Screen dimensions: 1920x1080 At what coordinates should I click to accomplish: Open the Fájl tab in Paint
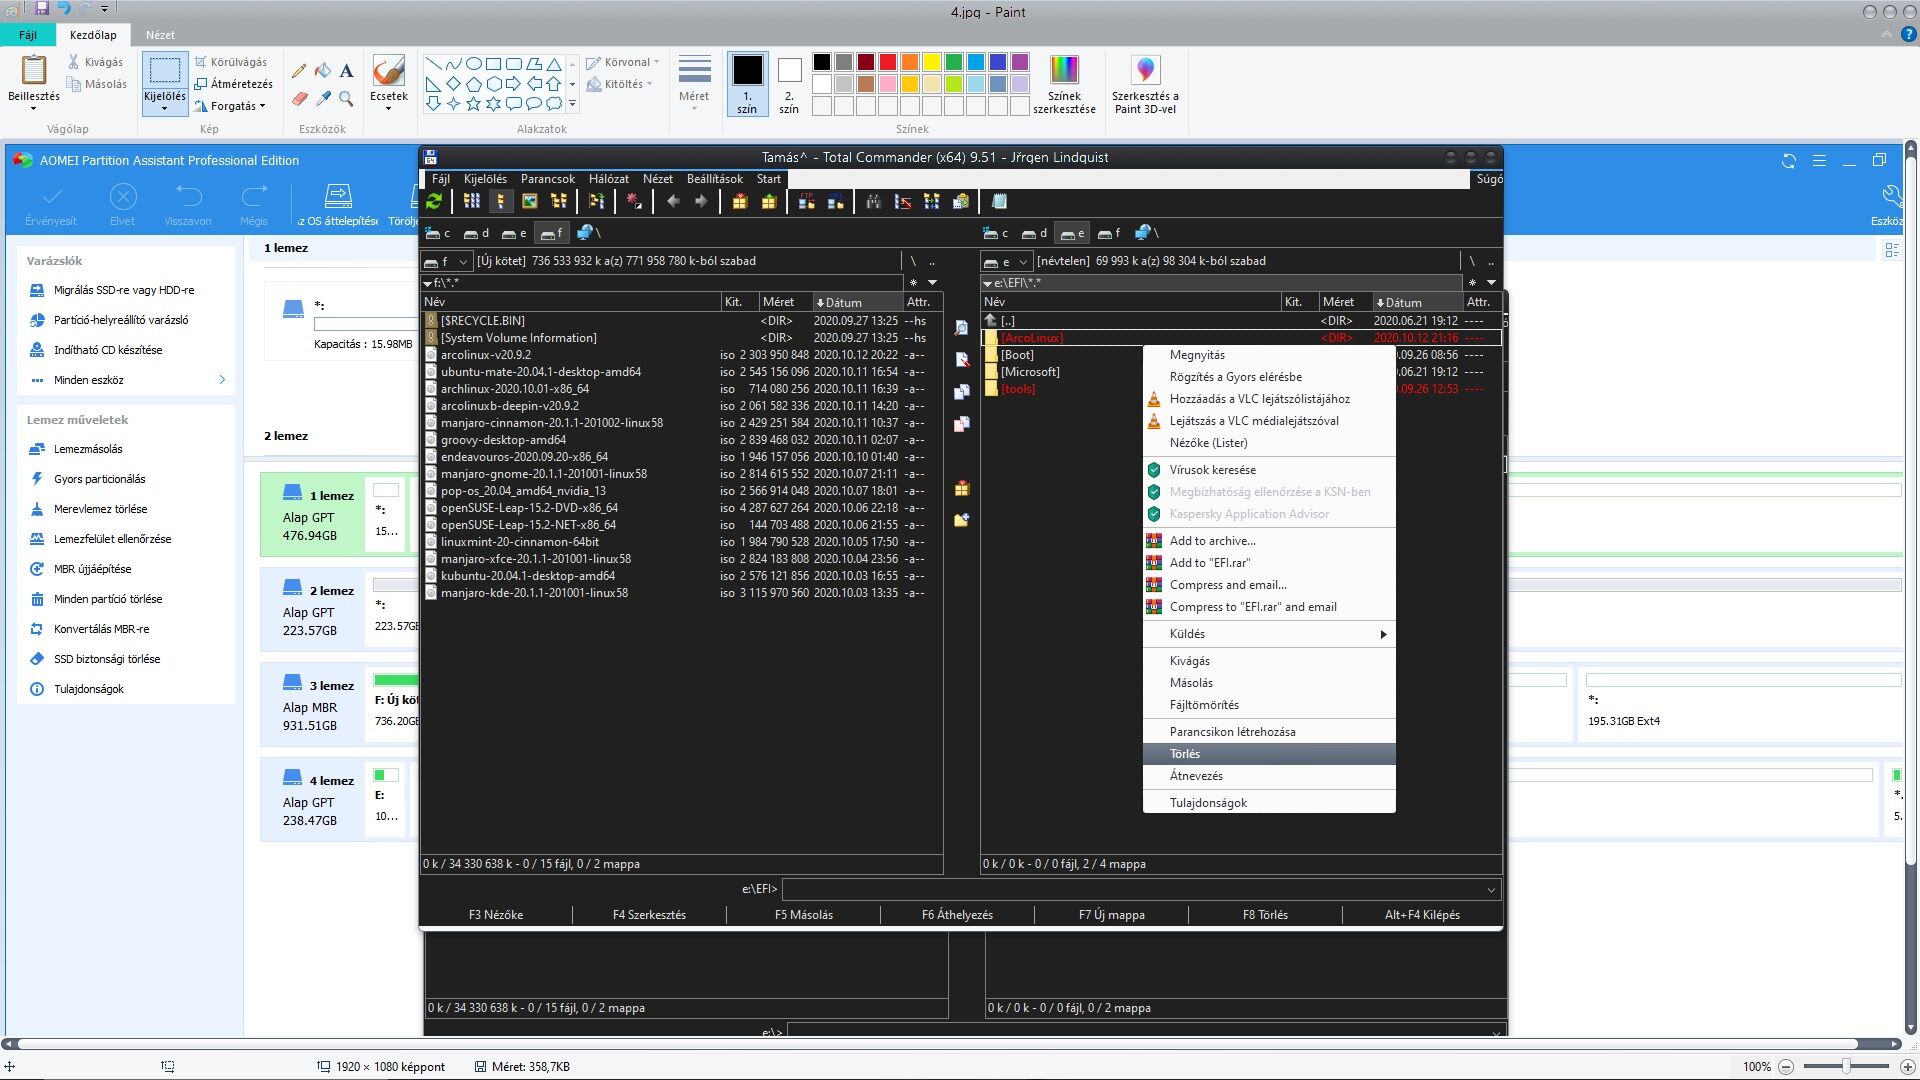[x=28, y=34]
